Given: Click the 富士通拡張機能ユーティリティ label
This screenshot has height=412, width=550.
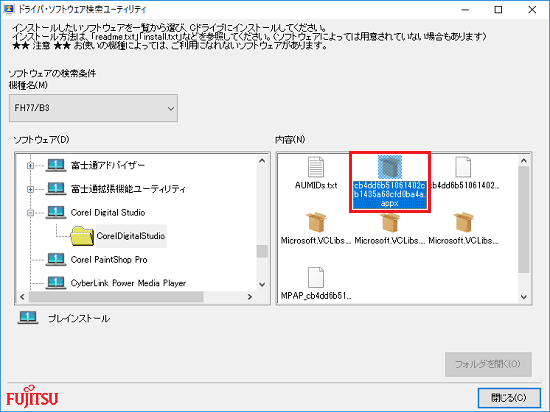Looking at the screenshot, I should click(x=128, y=189).
